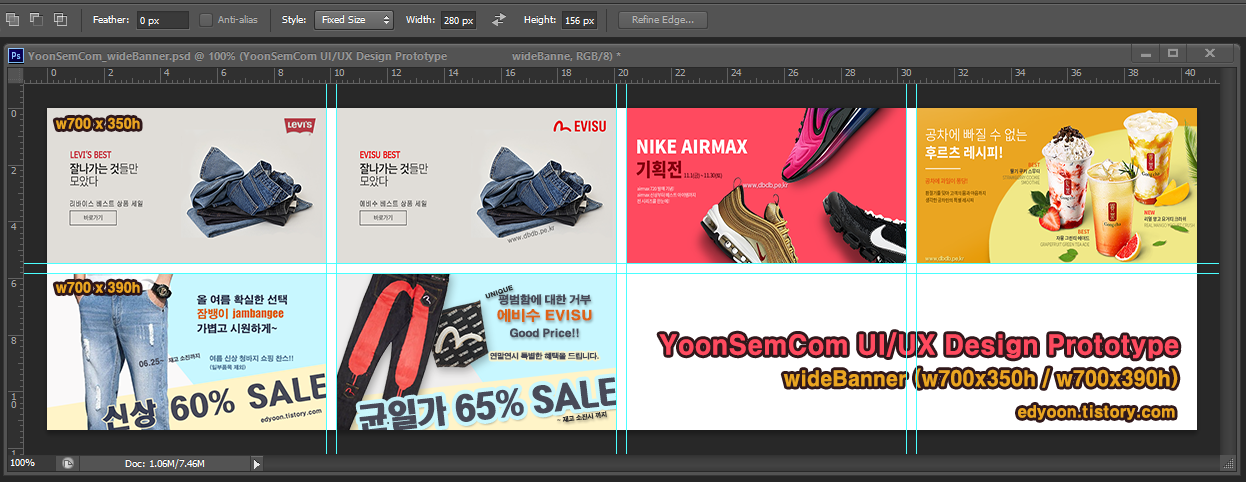Screen dimensions: 1246x482
Task: Click the status bar preview icon beside 100%
Action: (x=67, y=463)
